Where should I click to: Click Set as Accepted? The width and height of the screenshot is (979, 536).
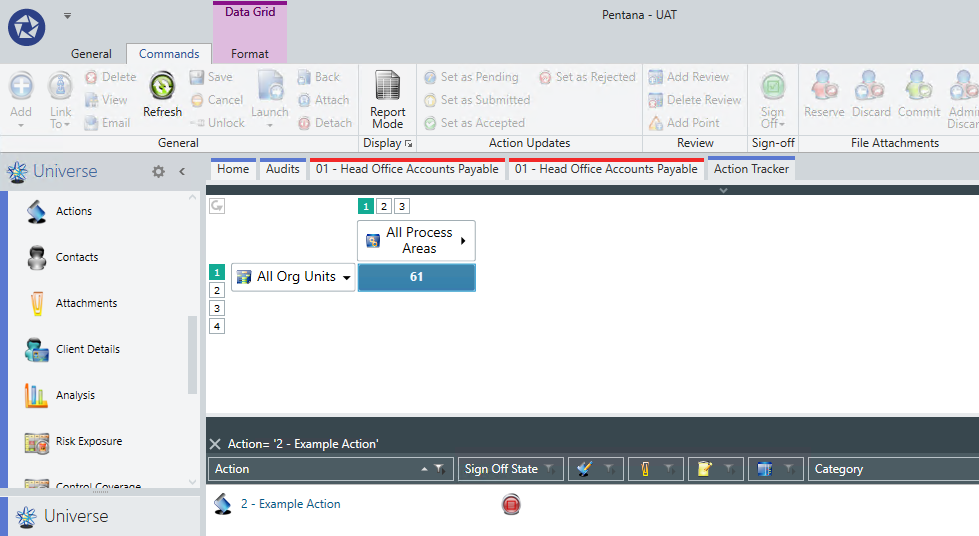point(475,123)
